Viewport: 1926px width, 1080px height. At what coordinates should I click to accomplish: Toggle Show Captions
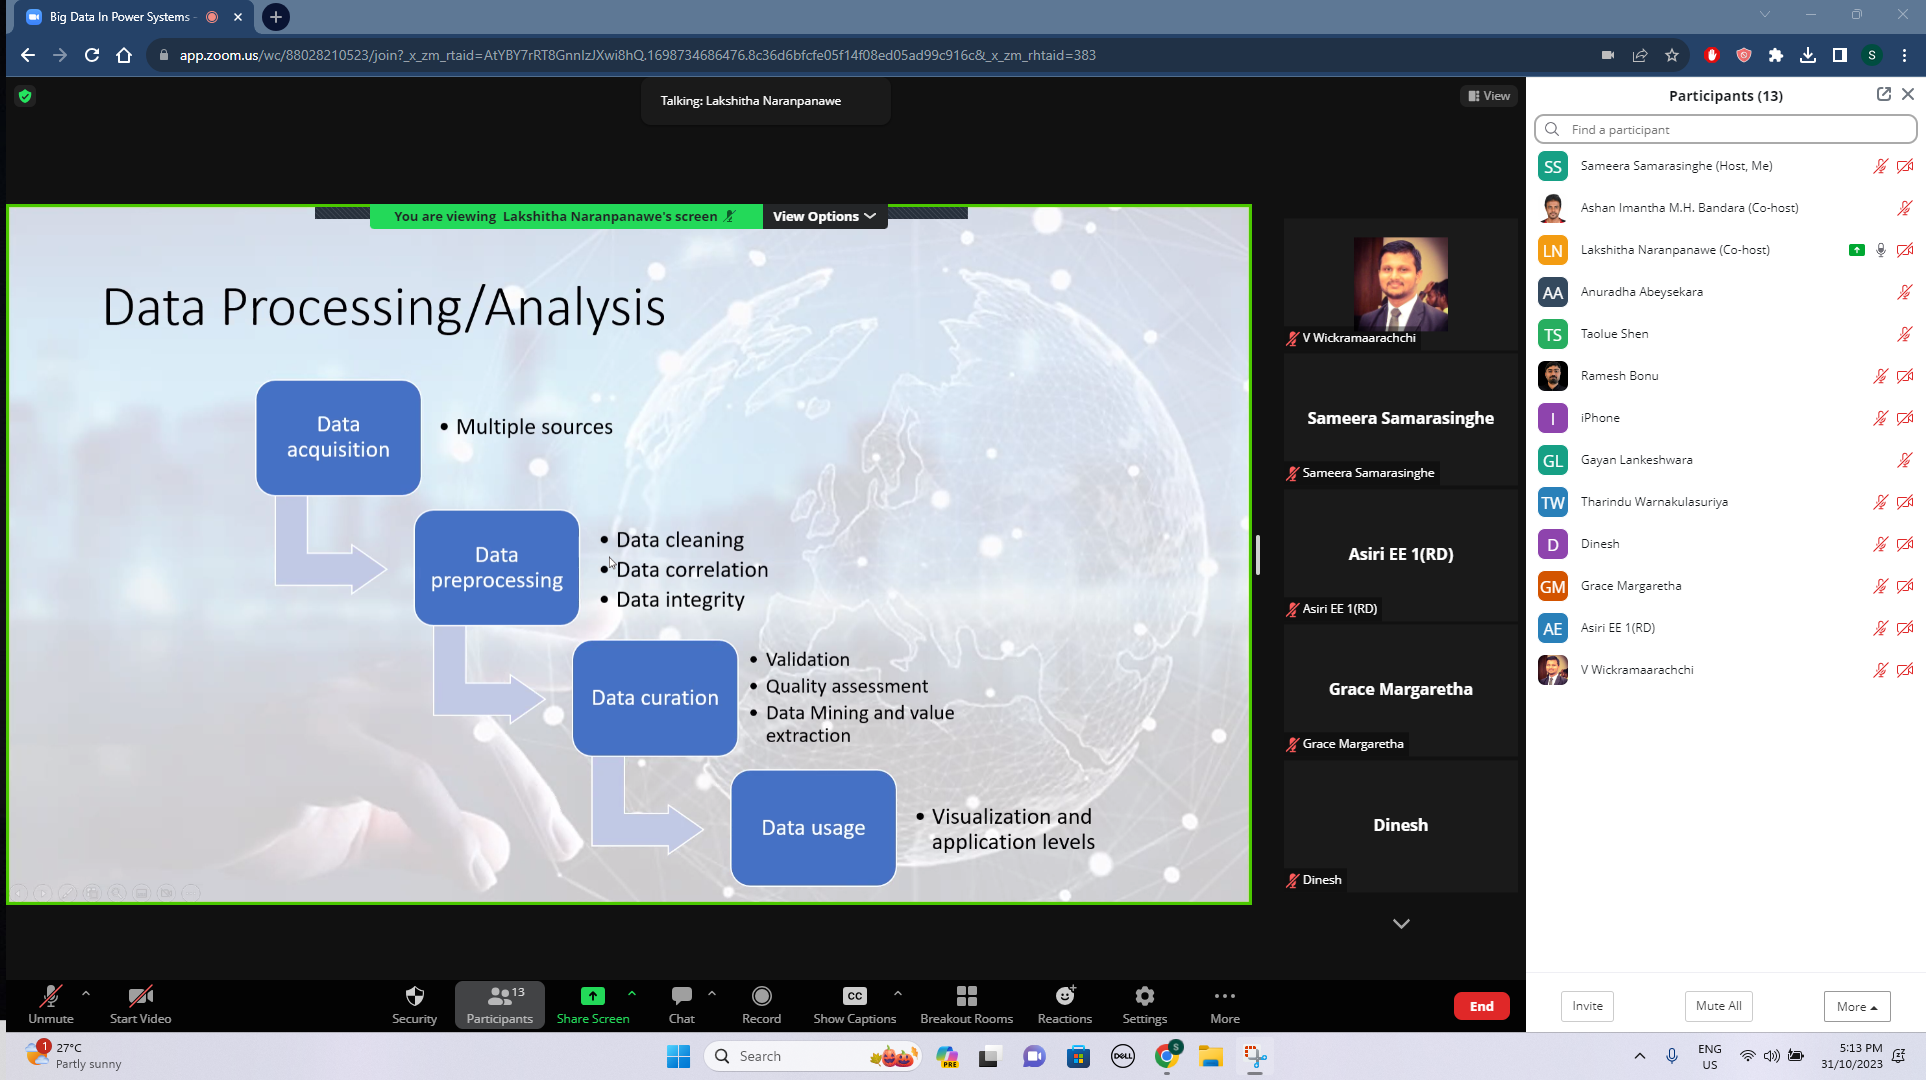(x=854, y=1004)
